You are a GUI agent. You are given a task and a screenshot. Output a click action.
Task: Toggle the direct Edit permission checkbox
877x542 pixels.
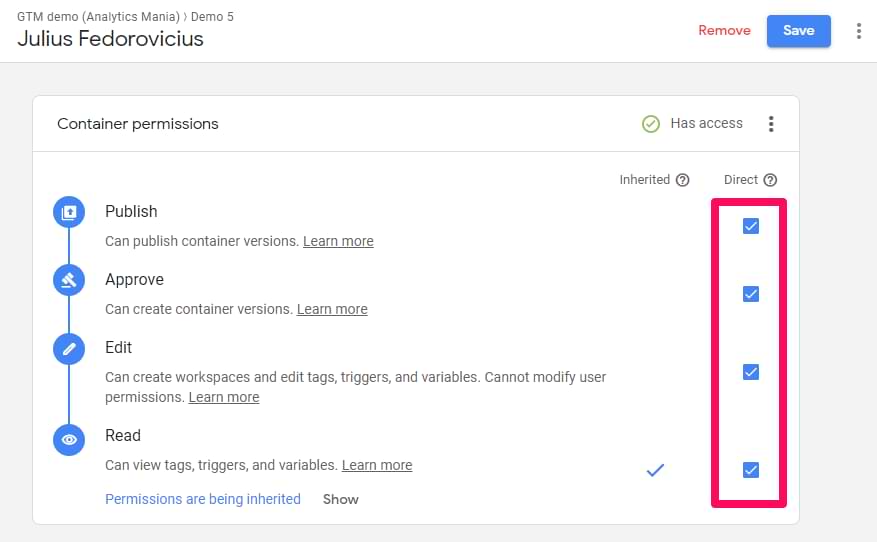pyautogui.click(x=751, y=372)
